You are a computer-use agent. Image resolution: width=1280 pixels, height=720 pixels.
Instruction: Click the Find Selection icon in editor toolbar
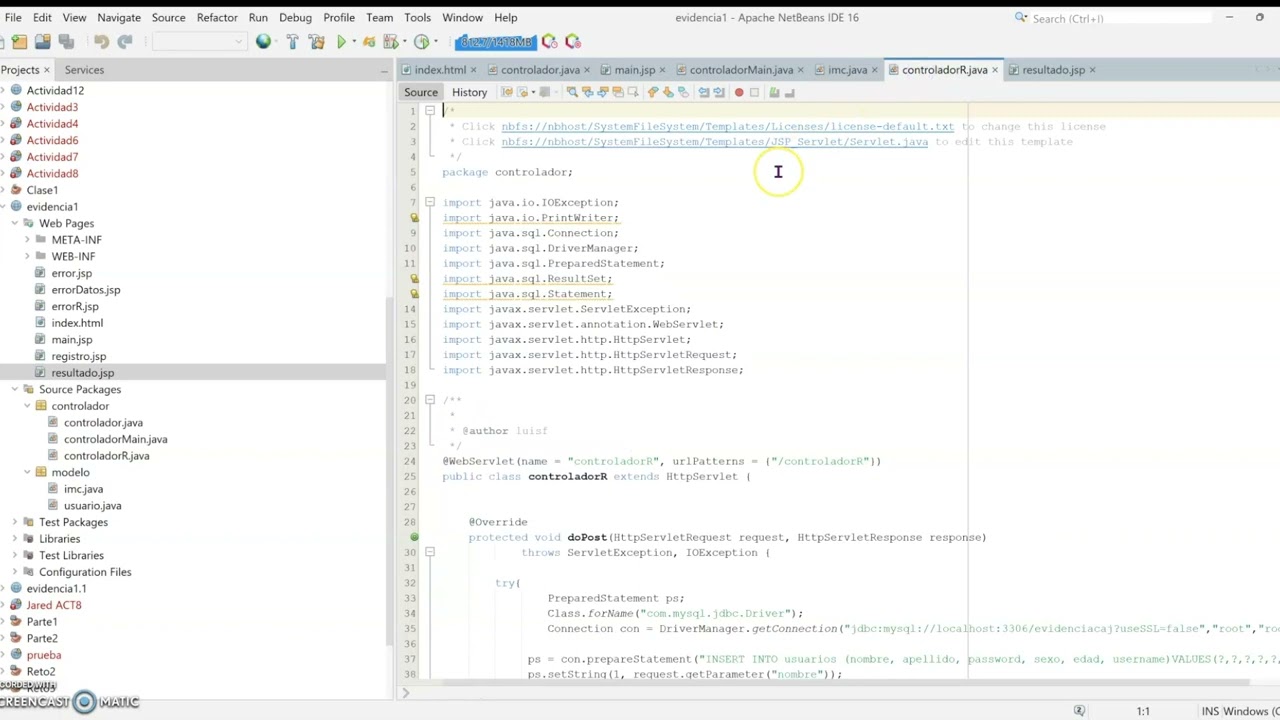click(572, 92)
